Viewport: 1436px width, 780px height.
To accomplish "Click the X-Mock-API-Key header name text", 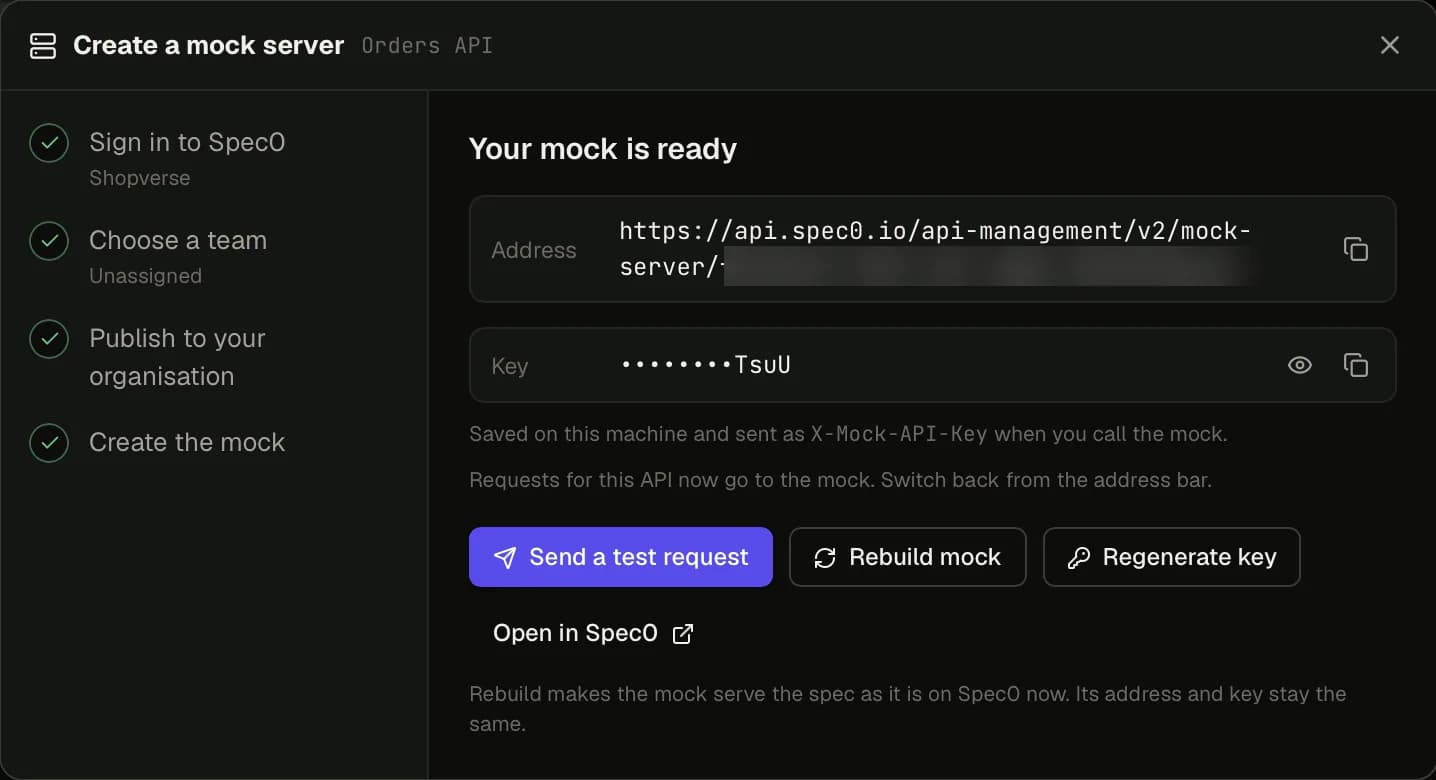I will click(x=899, y=434).
